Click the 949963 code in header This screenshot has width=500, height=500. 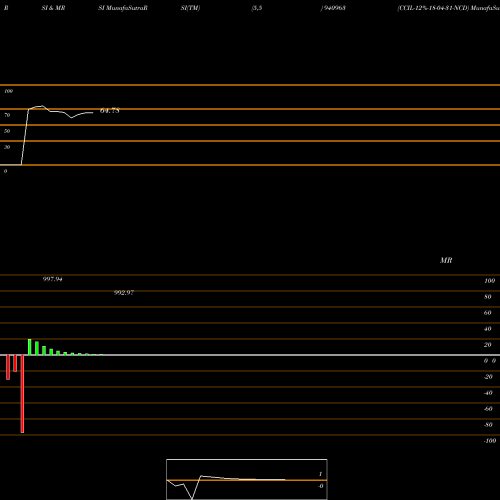coord(334,8)
